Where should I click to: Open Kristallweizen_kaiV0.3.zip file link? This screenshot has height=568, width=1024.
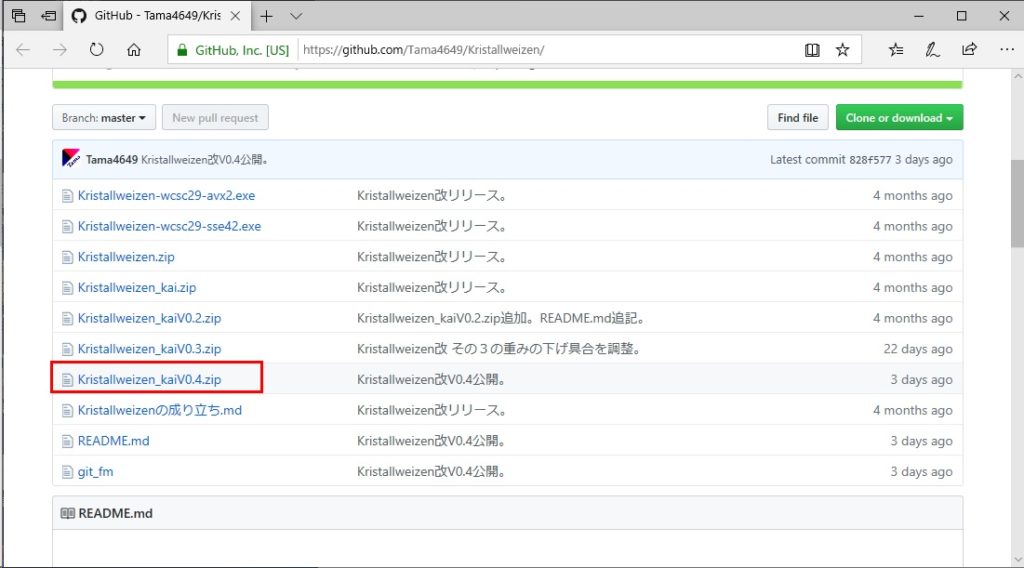pos(150,349)
